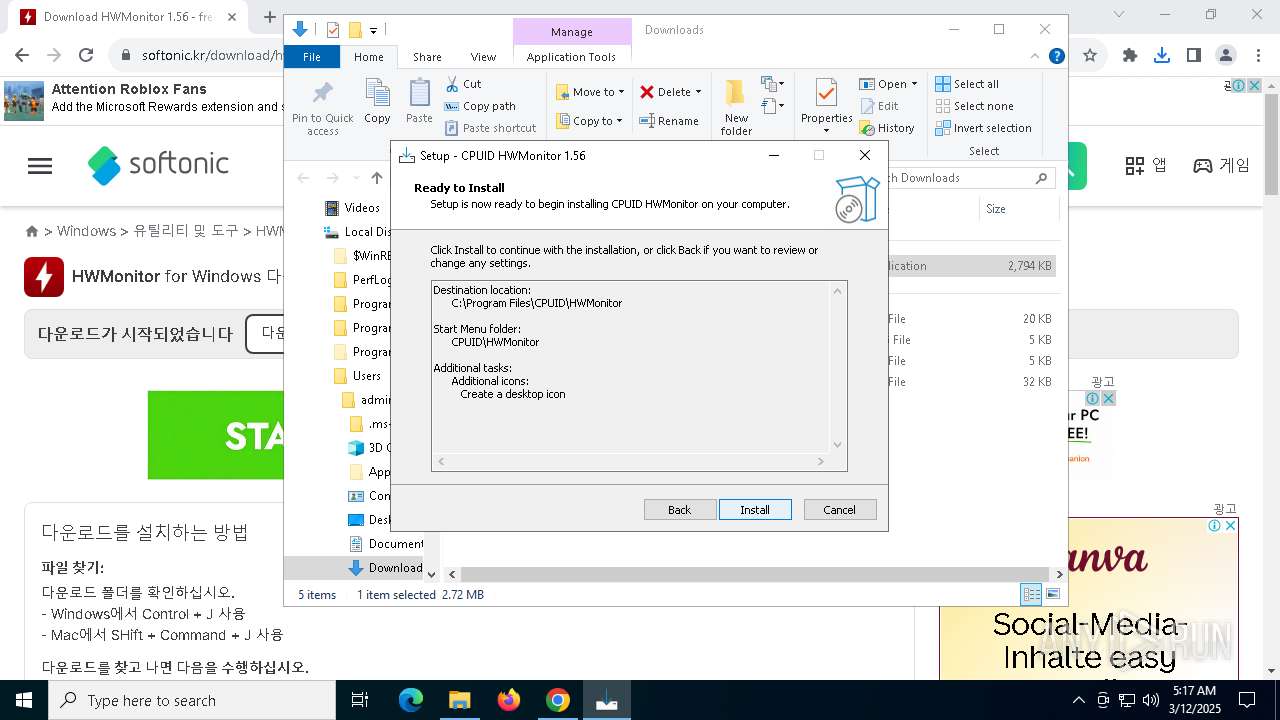The width and height of the screenshot is (1280, 720).
Task: Open the Copy to dropdown
Action: tap(590, 121)
